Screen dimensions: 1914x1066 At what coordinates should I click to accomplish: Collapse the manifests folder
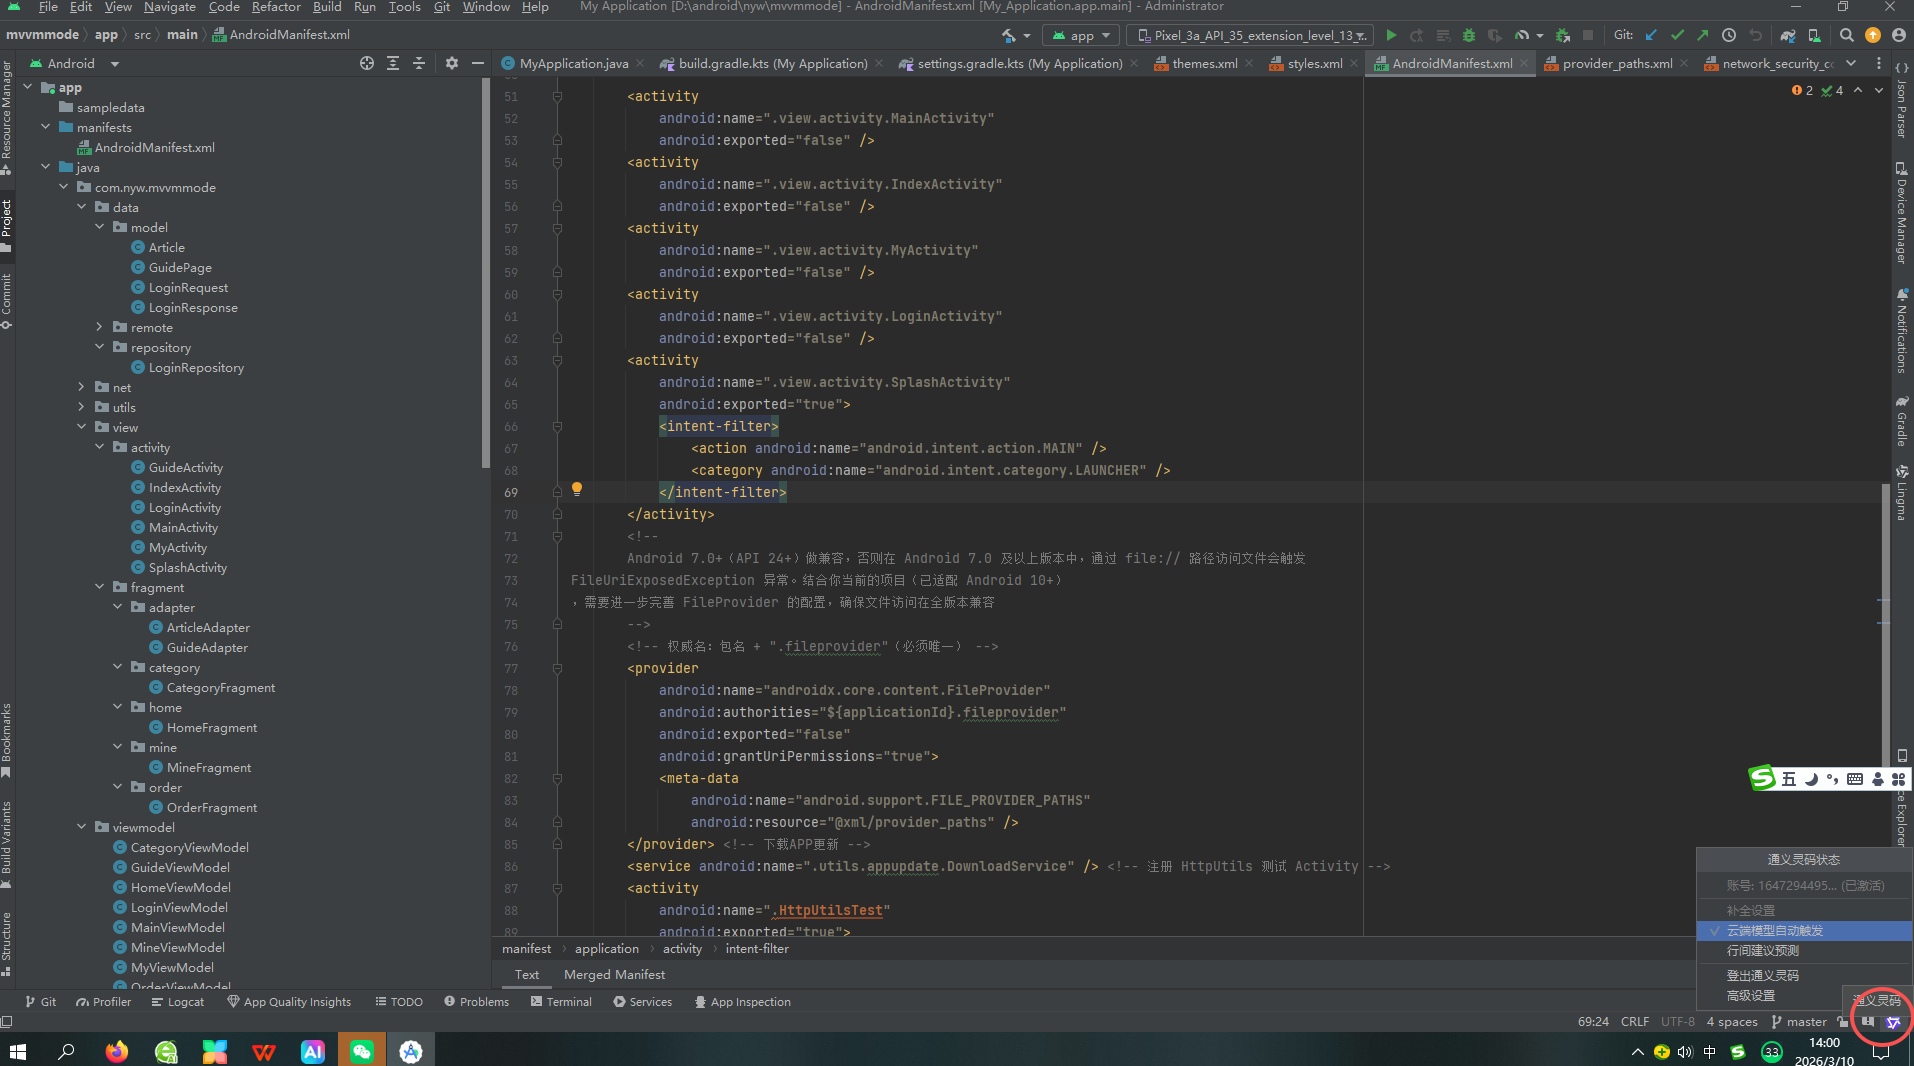46,127
